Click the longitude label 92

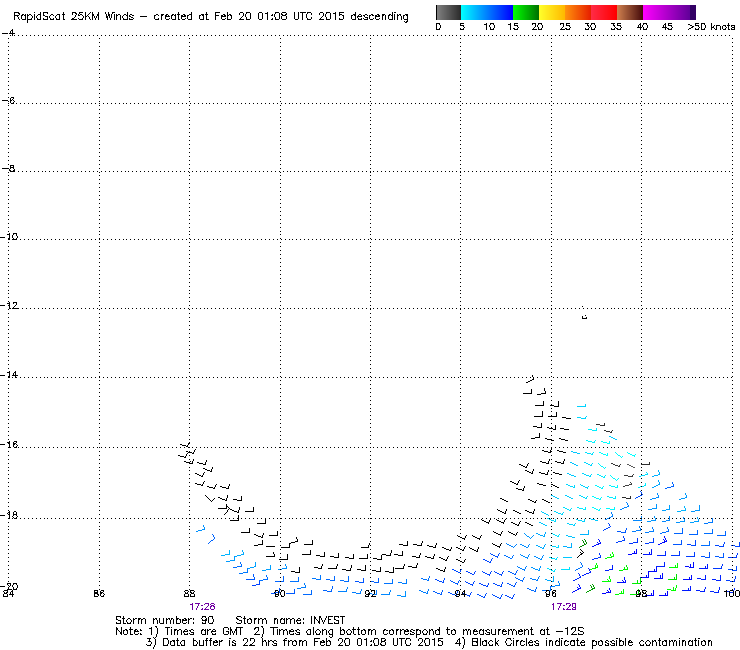click(370, 594)
